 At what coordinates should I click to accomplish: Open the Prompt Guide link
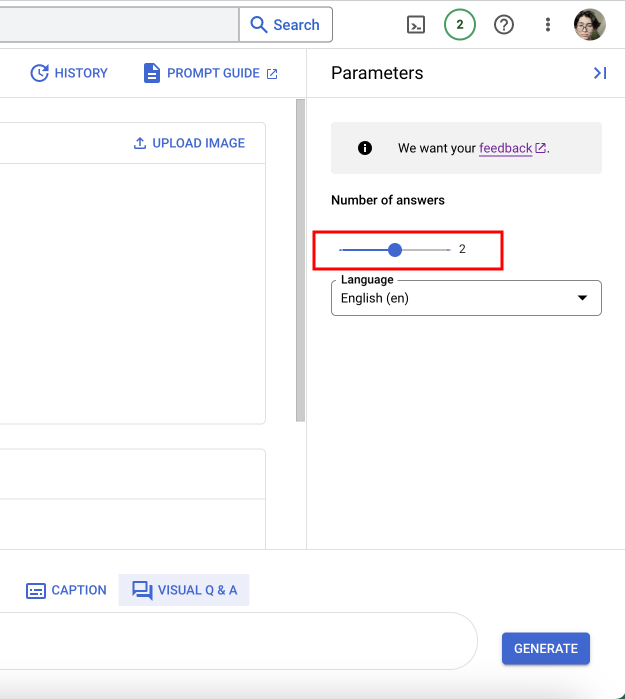pos(211,73)
